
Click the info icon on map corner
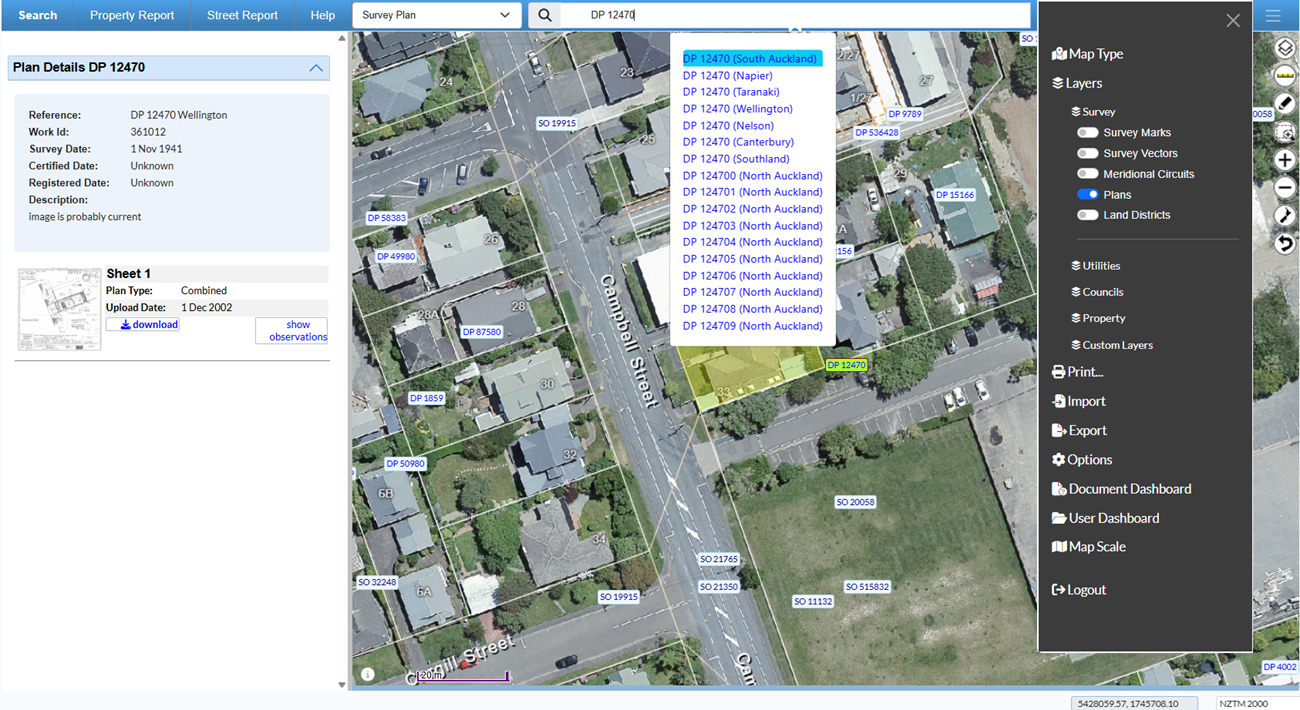368,674
